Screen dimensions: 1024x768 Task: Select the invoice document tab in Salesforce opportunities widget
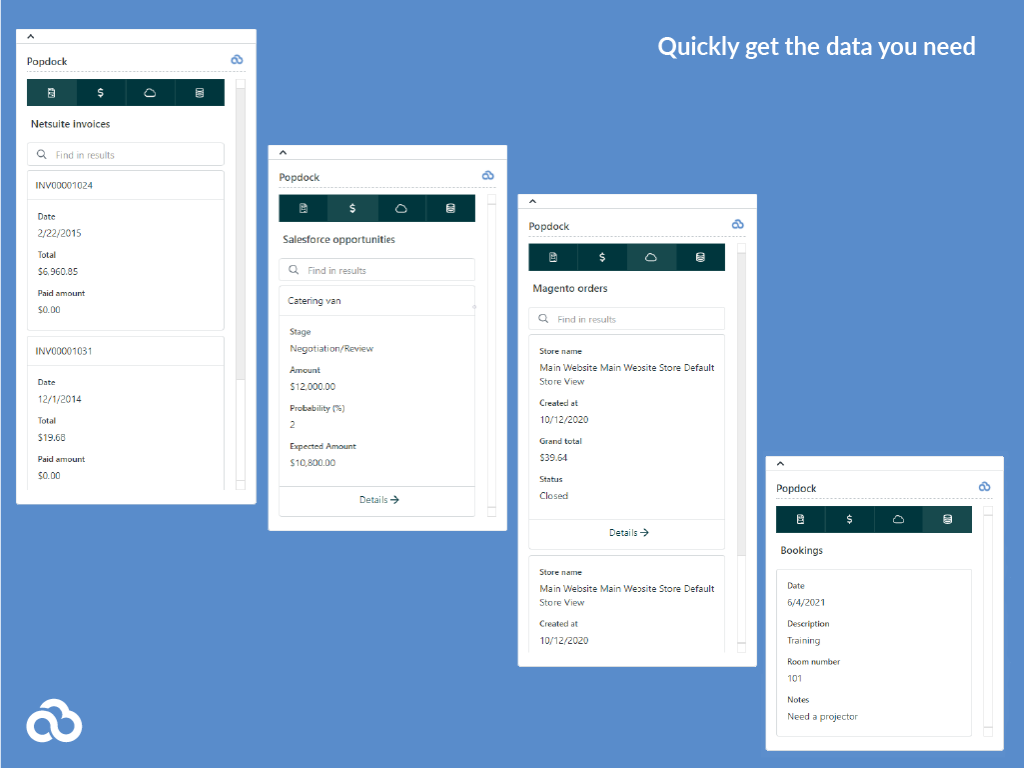(302, 208)
